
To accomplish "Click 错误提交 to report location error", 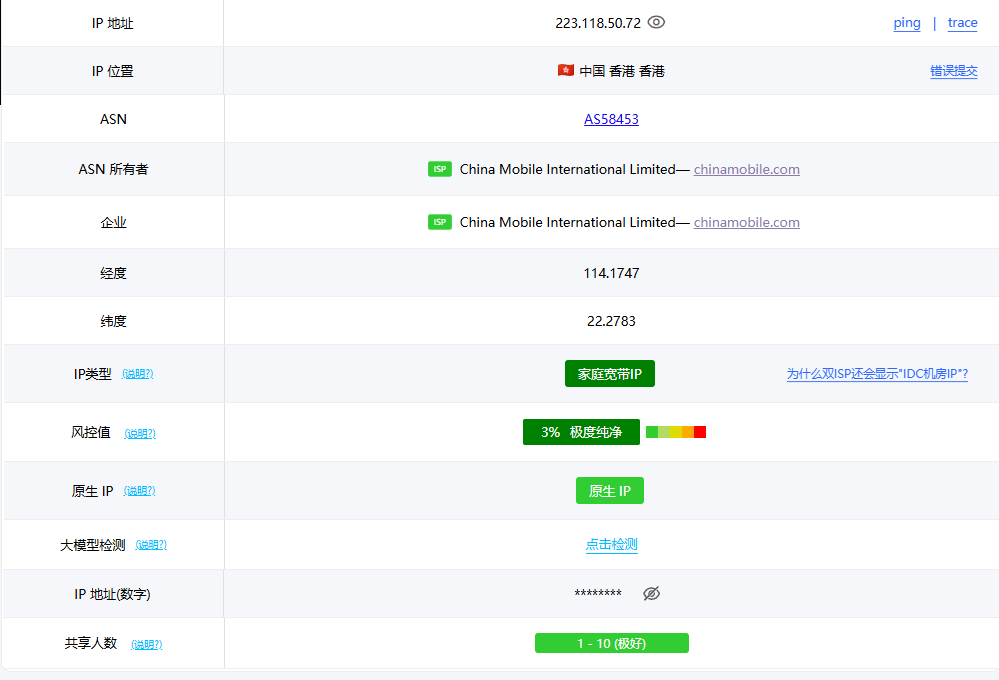I will pos(953,71).
